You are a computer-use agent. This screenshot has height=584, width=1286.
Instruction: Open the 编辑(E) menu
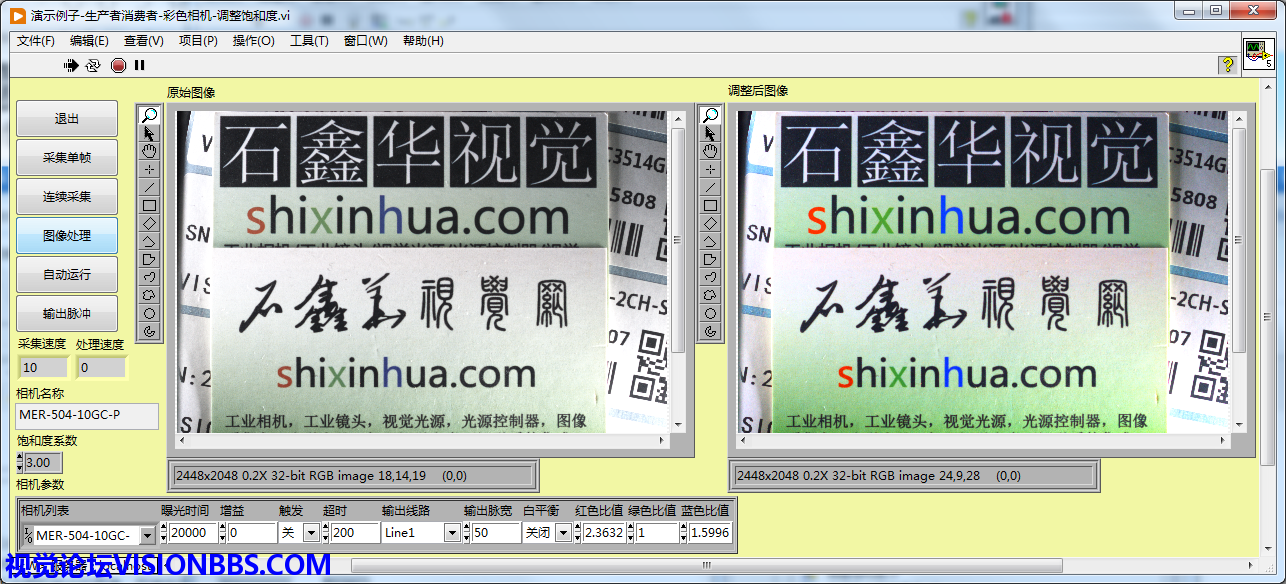click(89, 41)
